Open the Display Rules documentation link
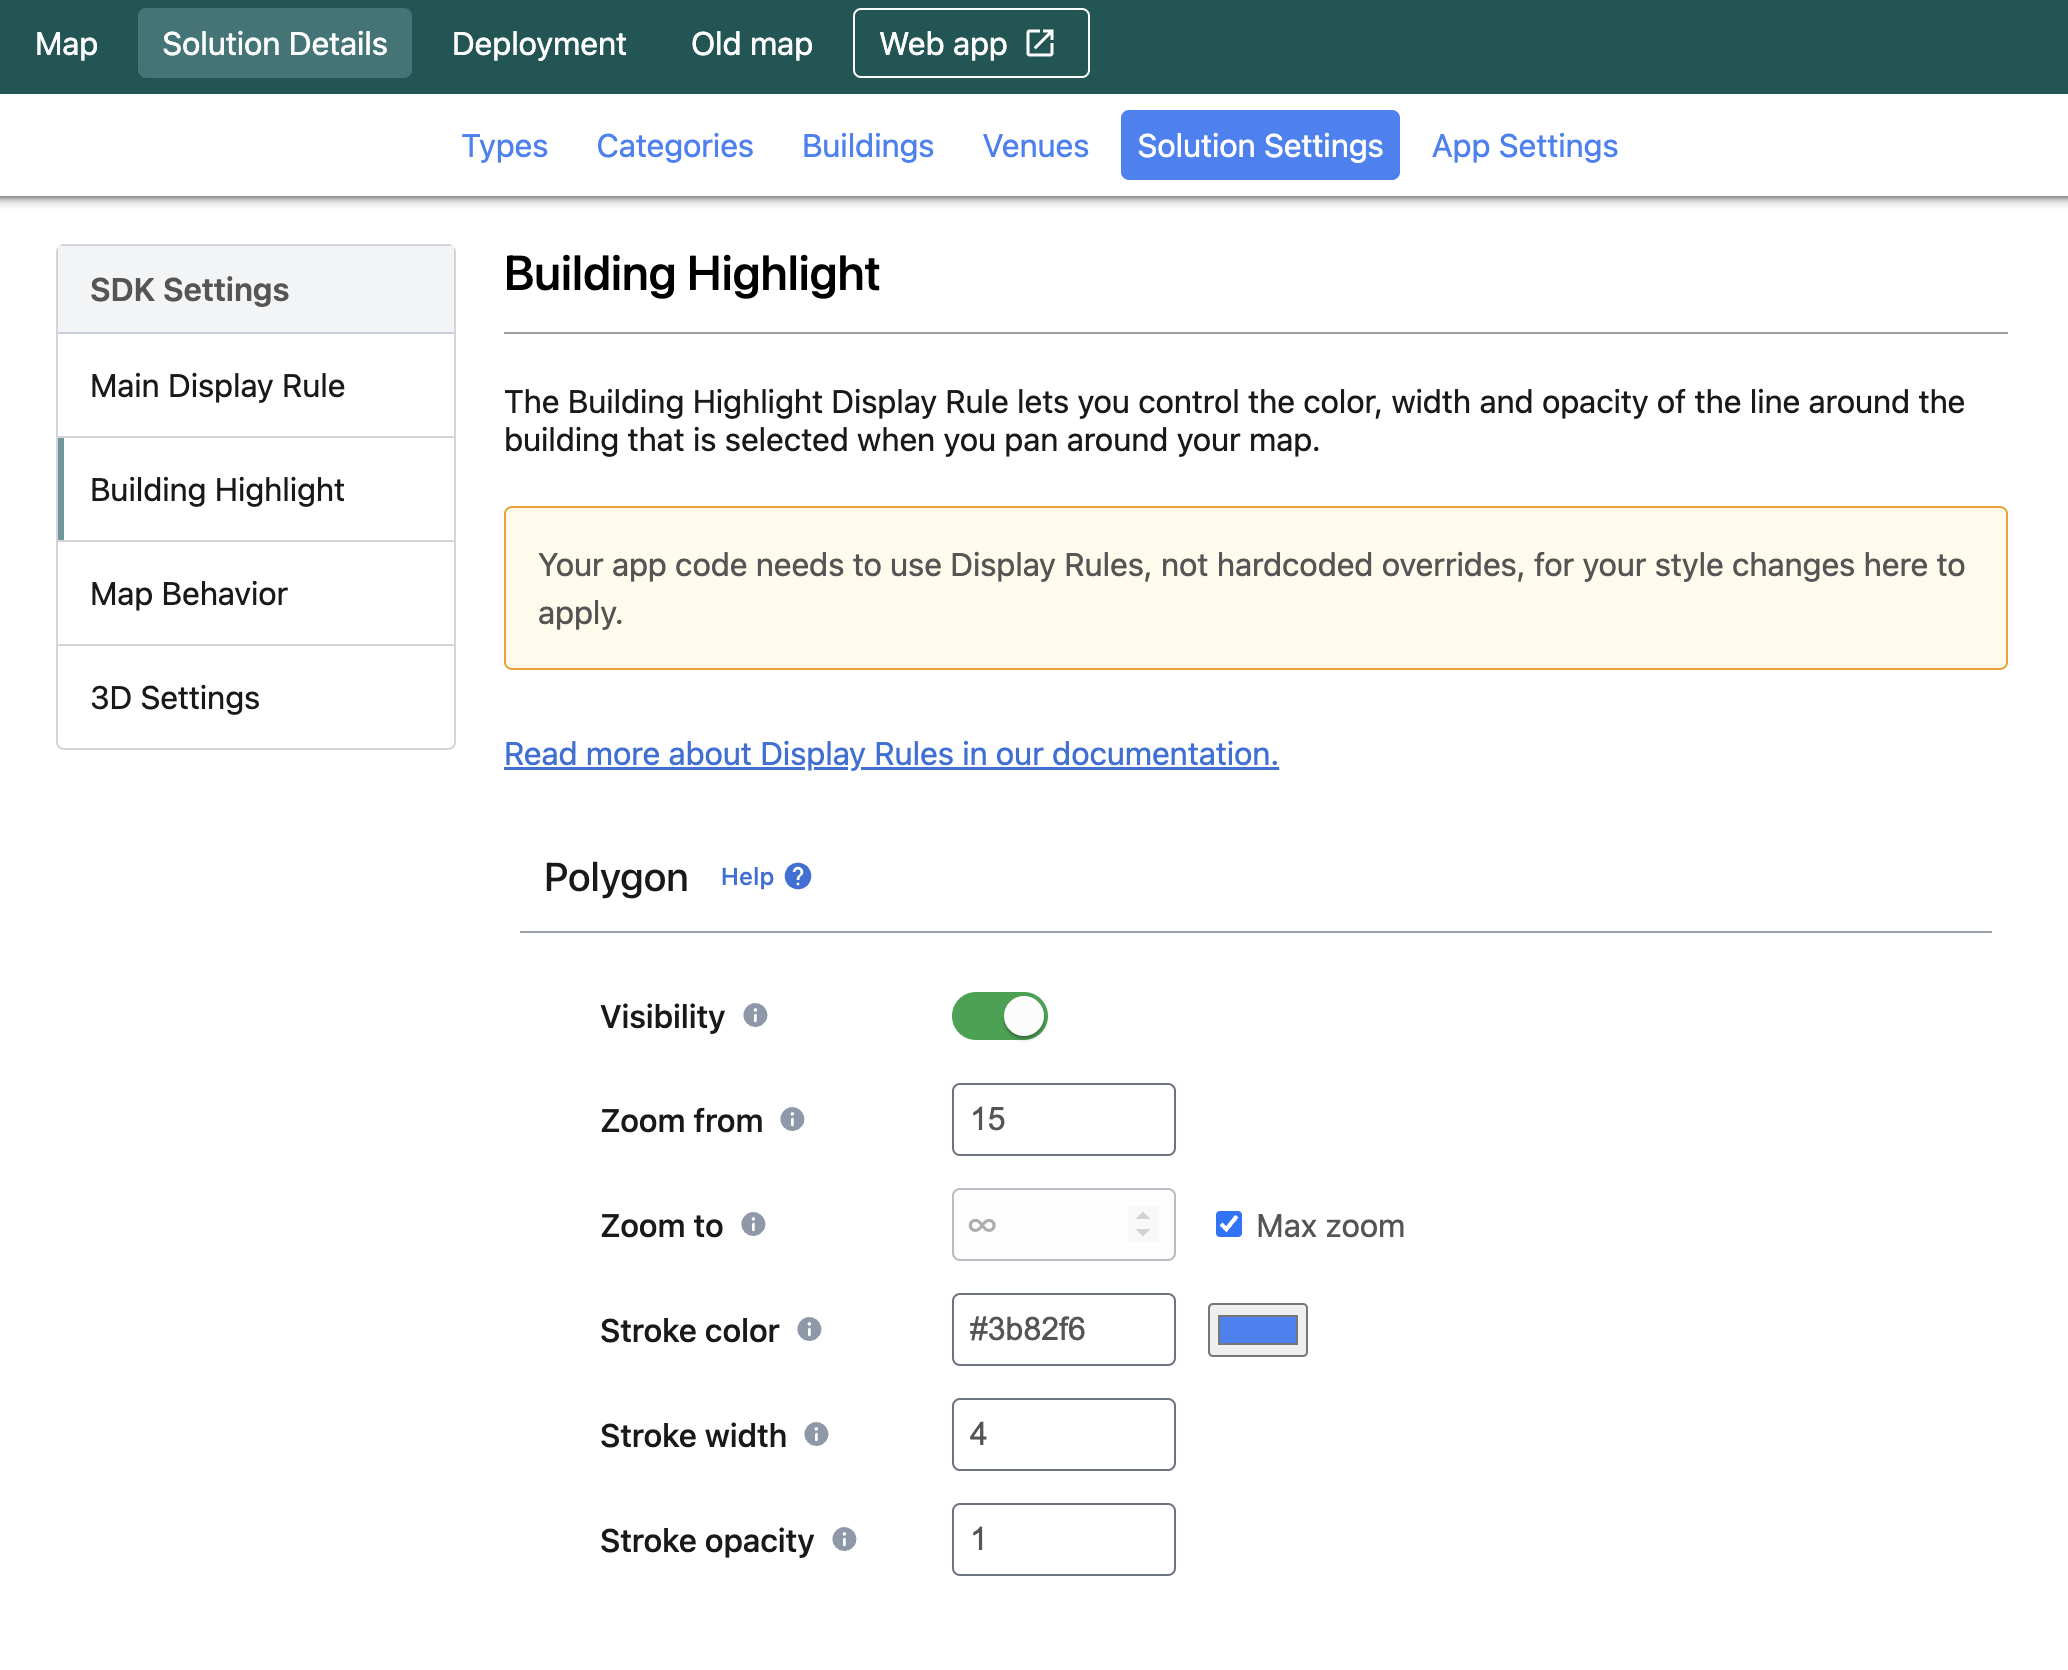Image resolution: width=2068 pixels, height=1670 pixels. tap(891, 754)
